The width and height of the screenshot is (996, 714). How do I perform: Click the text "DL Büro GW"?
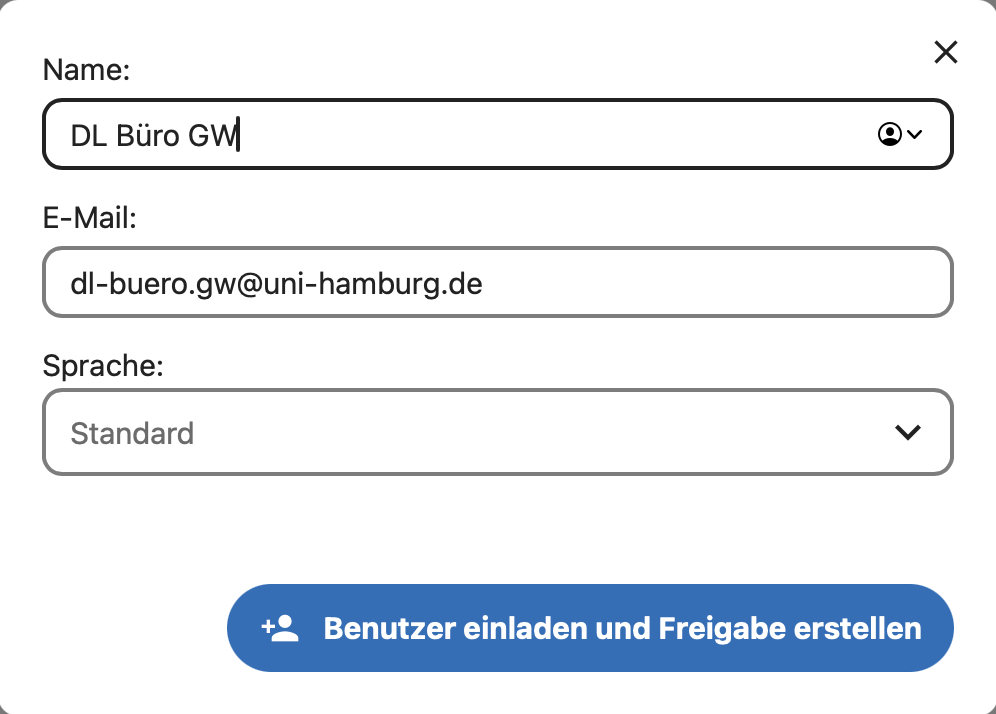tap(154, 135)
